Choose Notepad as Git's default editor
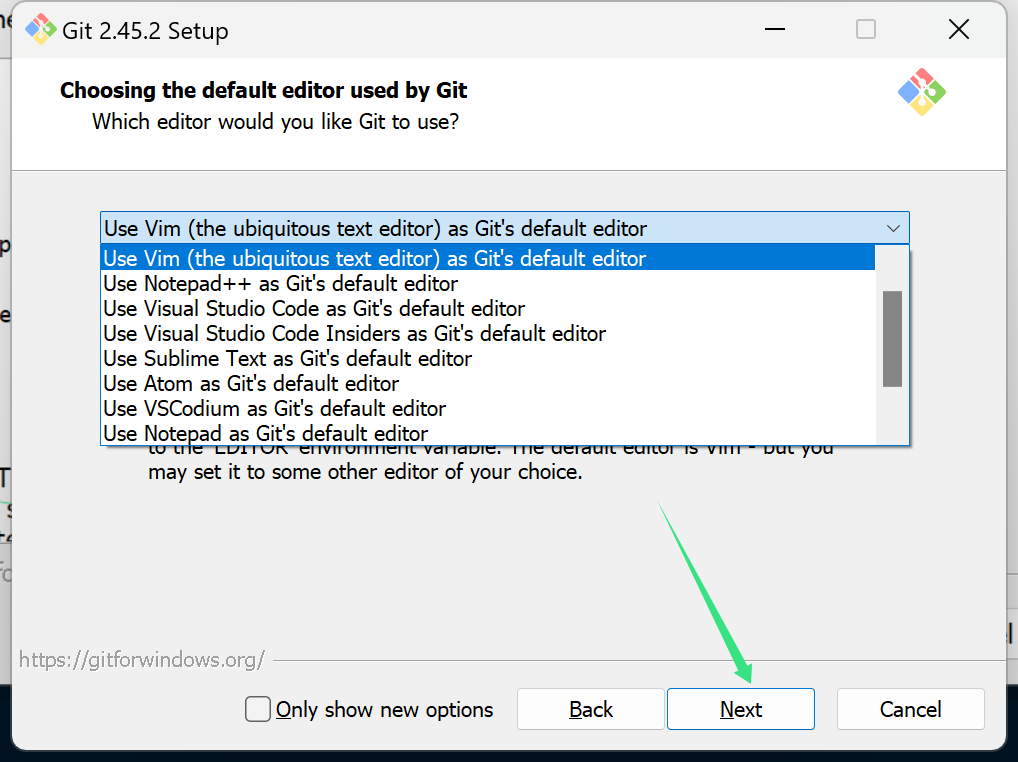Viewport: 1018px width, 762px height. click(x=265, y=433)
